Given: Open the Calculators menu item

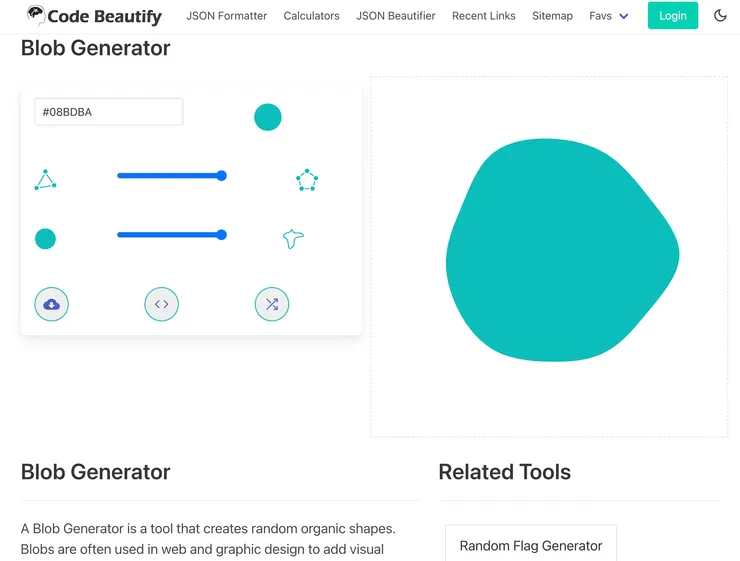Looking at the screenshot, I should point(311,16).
